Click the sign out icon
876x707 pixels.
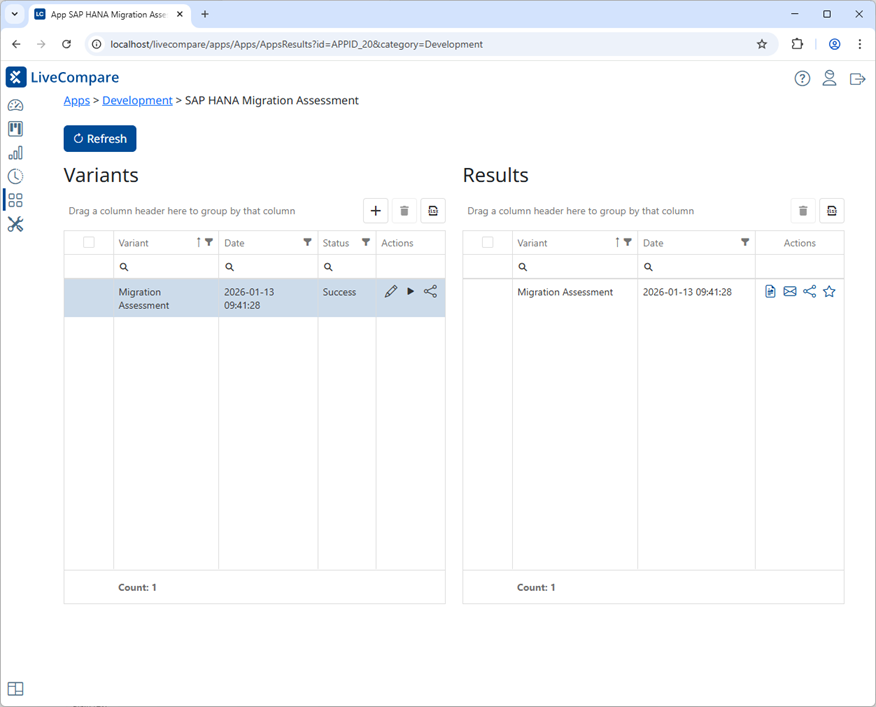pyautogui.click(x=857, y=79)
